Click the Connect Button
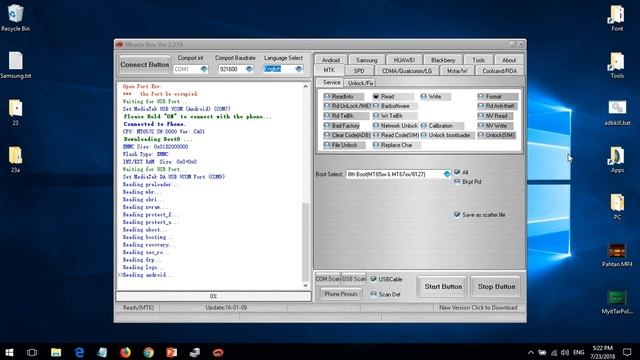Viewport: 640px width, 360px height. (x=144, y=64)
